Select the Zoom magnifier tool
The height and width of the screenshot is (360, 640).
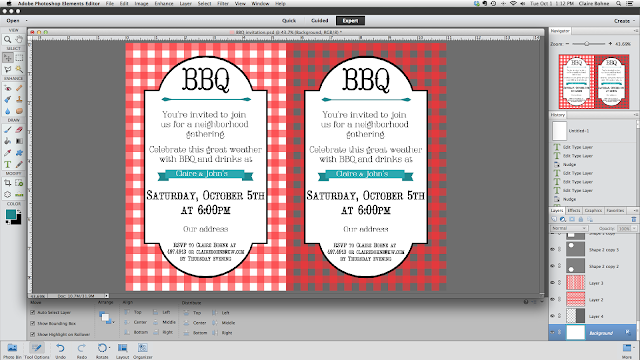[7, 40]
